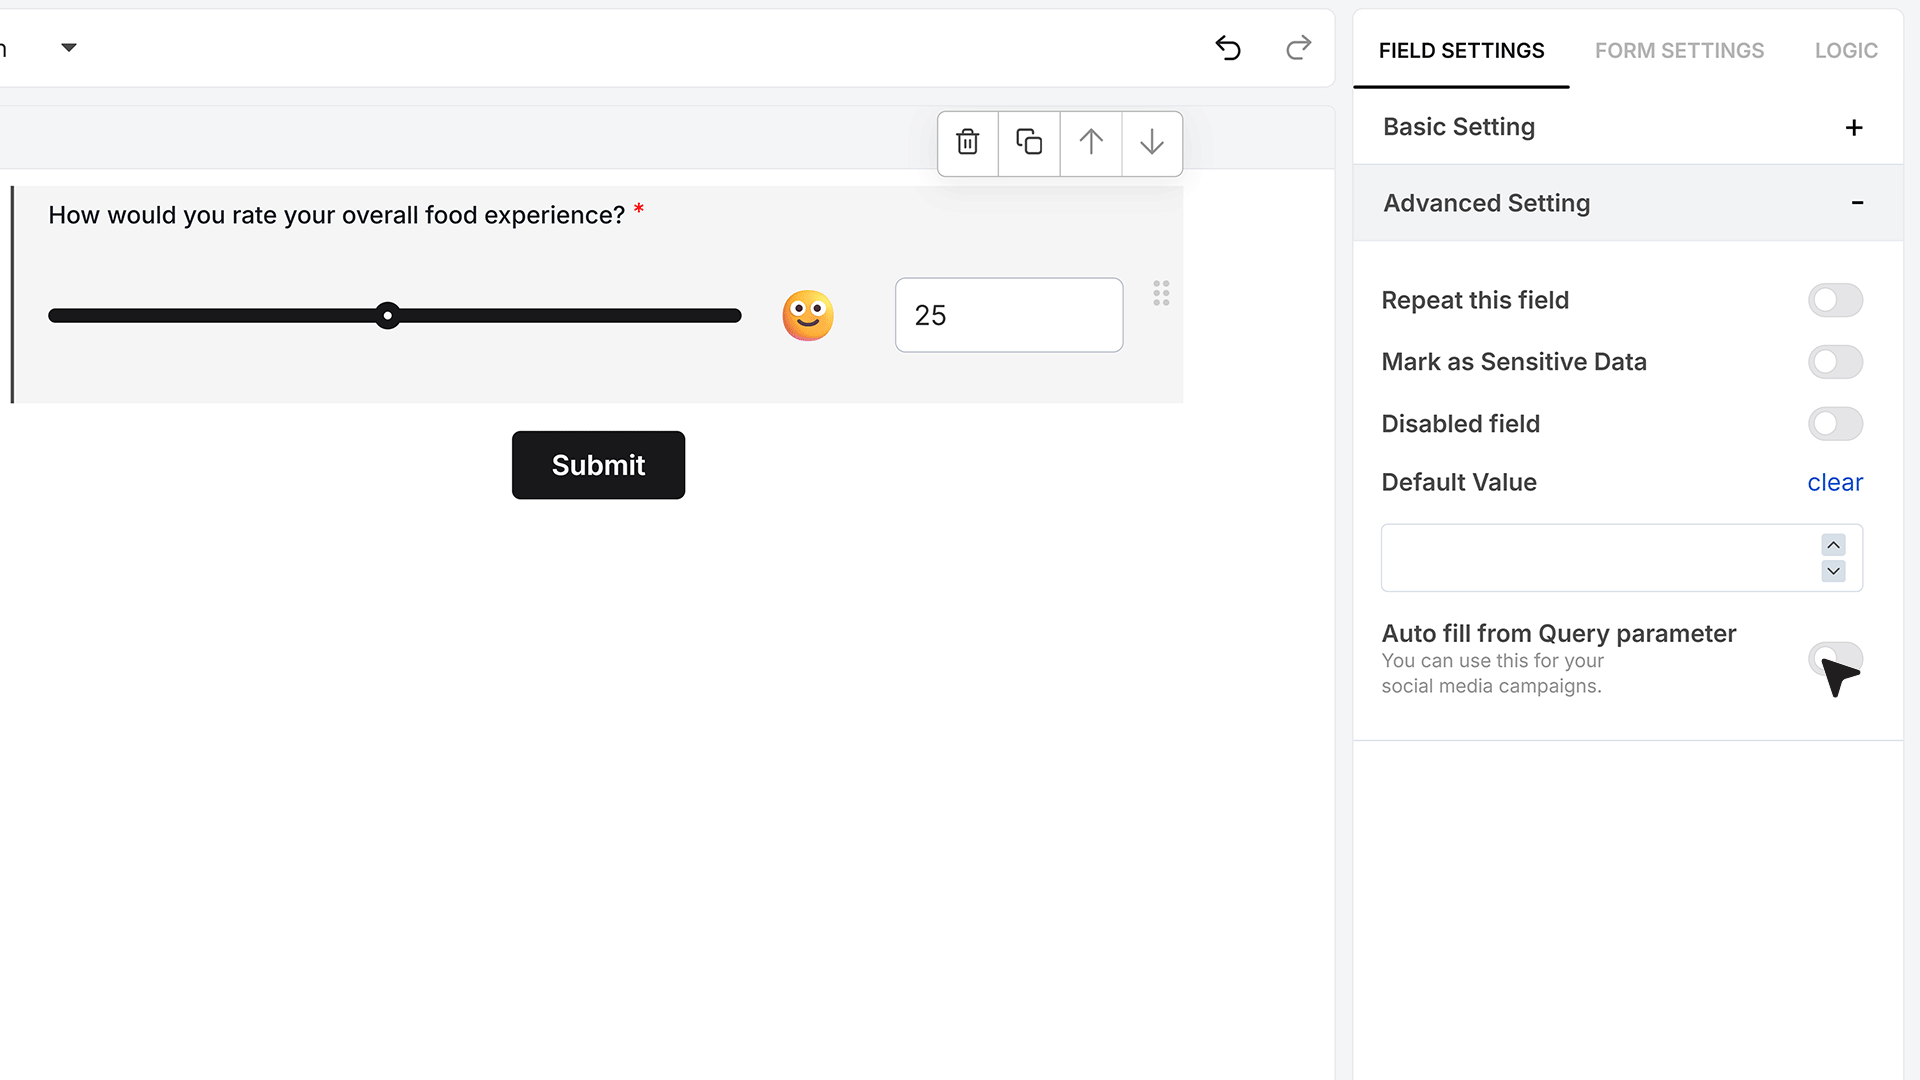
Task: Enable Repeat this field toggle
Action: click(1835, 300)
